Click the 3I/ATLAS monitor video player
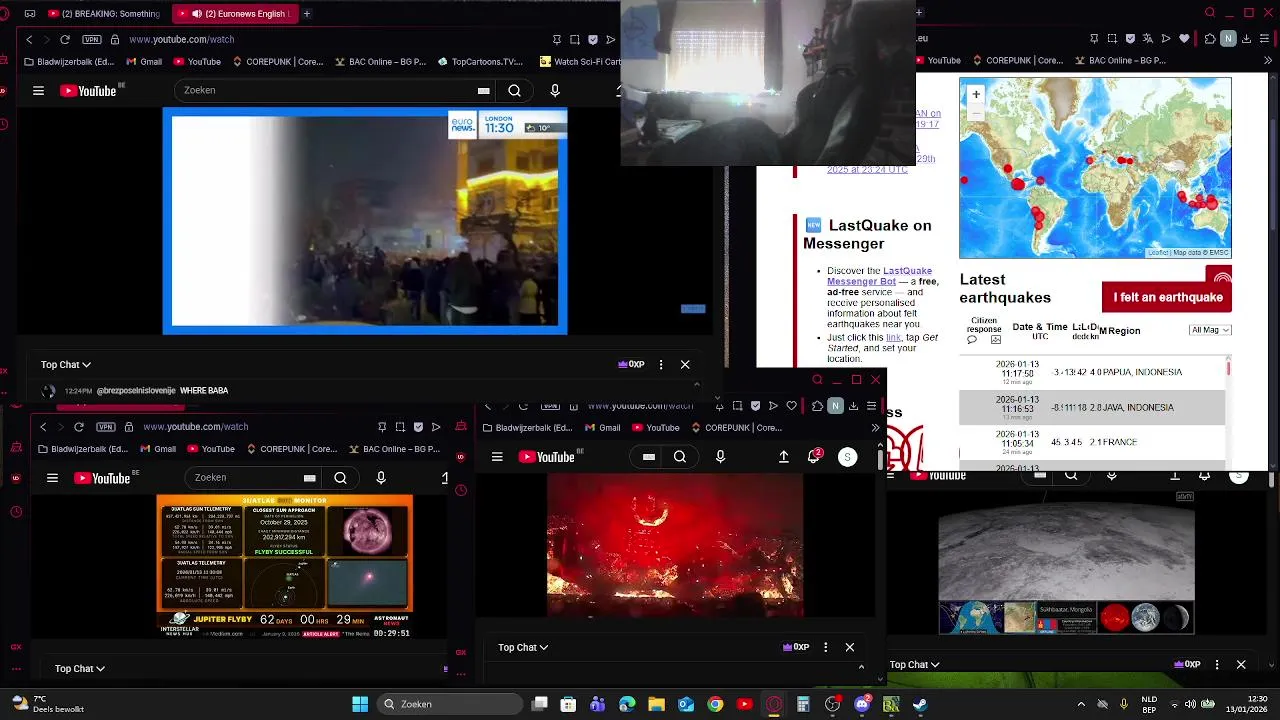 [x=285, y=566]
